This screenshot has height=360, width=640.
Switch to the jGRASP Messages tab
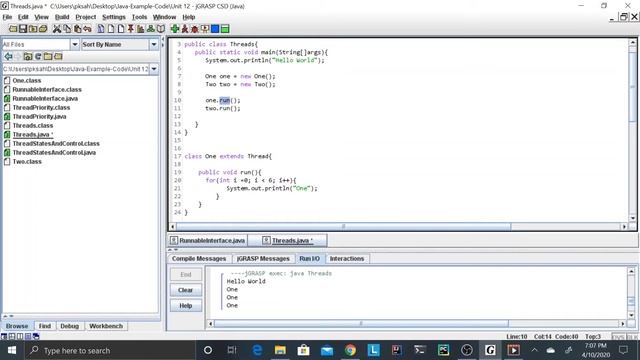point(263,259)
